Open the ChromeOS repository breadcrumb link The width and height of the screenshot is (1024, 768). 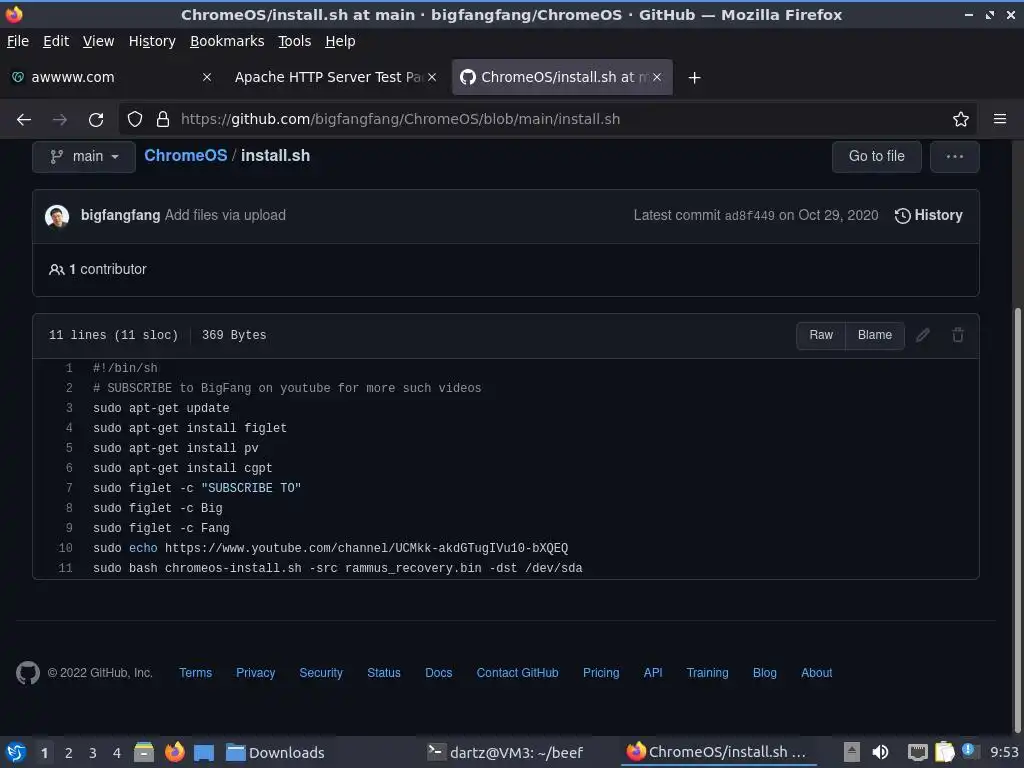click(185, 155)
